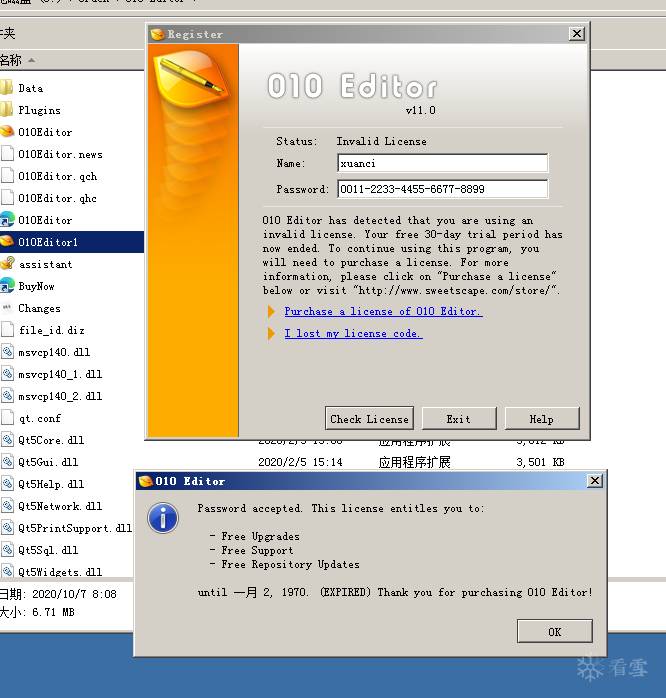Screen dimensions: 666x698
Task: Select the Data folder icon
Action: point(7,88)
